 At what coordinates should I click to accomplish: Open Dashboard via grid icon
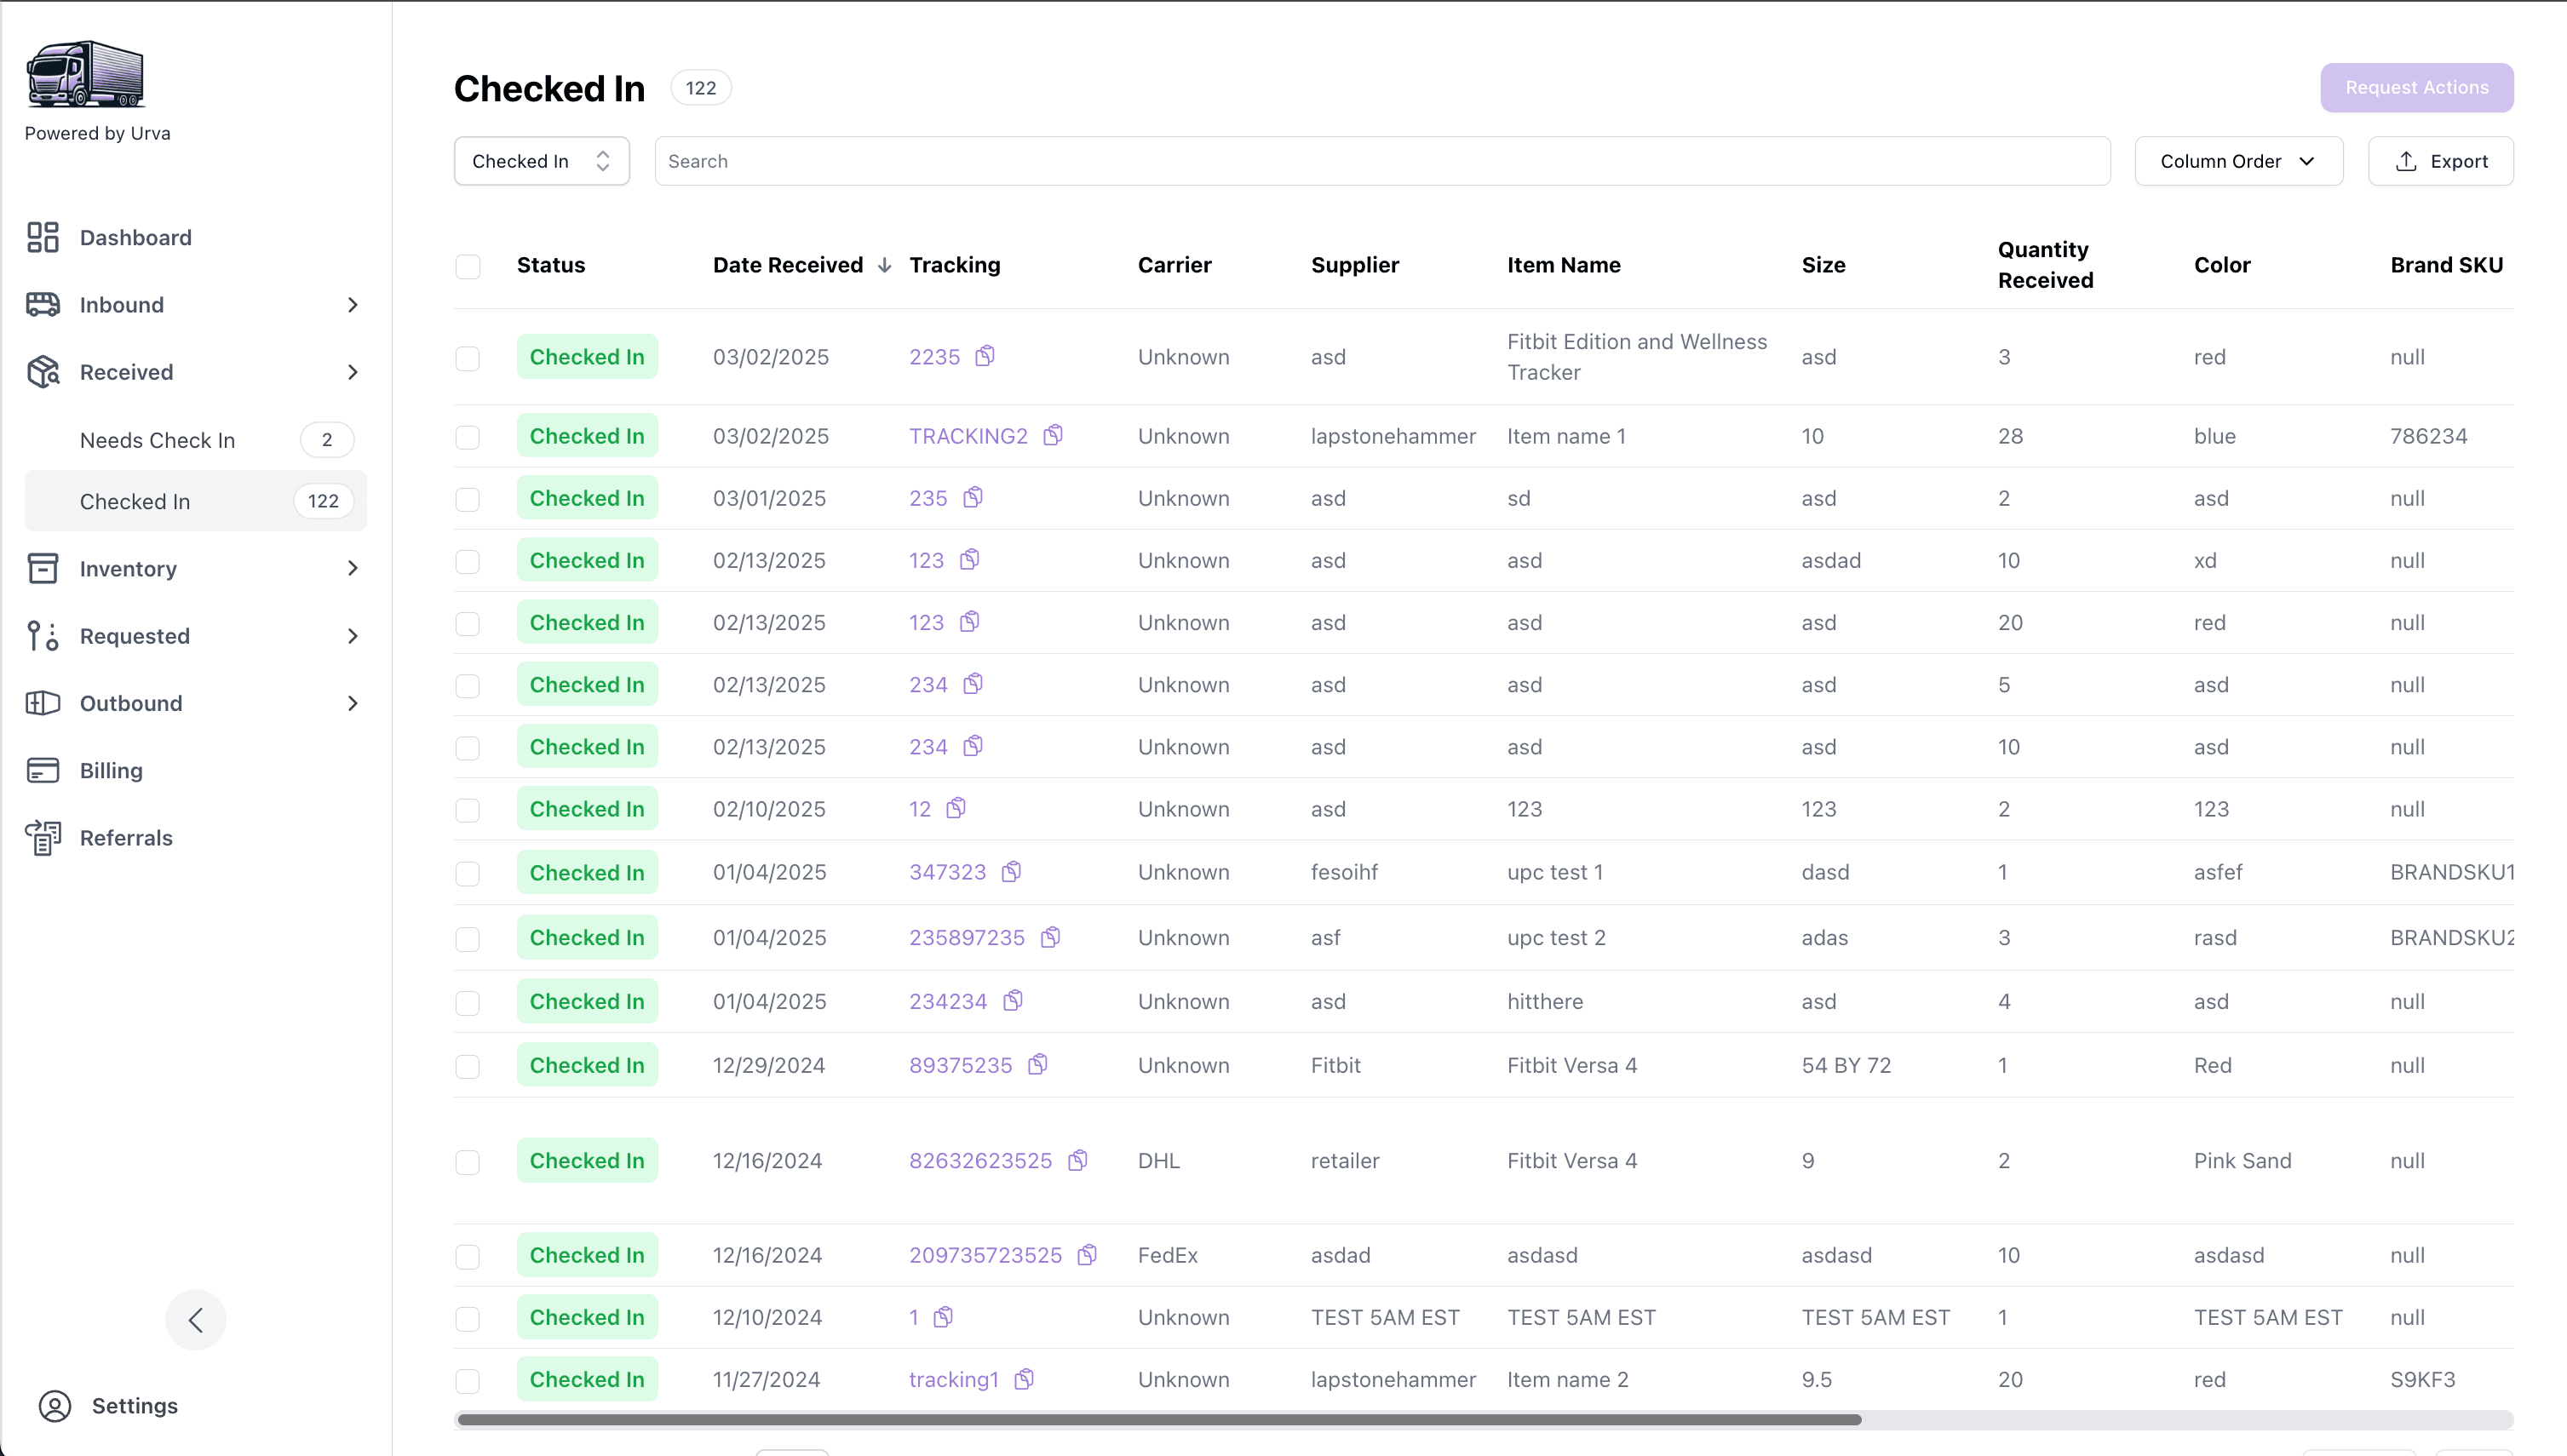(43, 237)
